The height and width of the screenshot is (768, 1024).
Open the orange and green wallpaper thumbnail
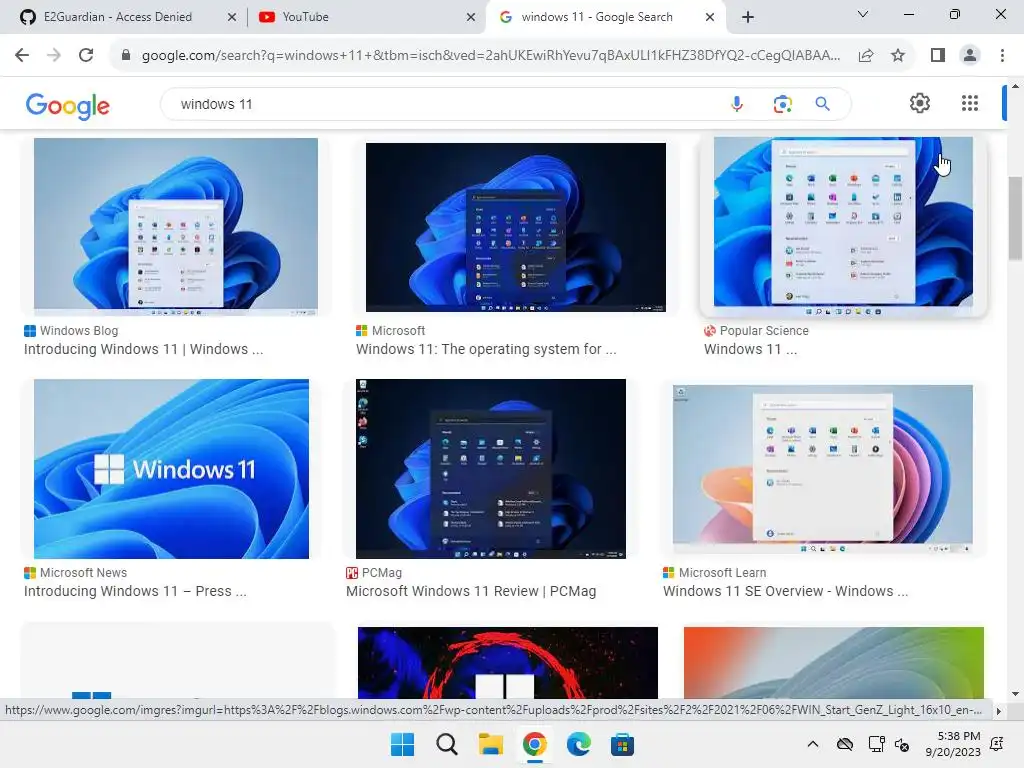(x=833, y=663)
